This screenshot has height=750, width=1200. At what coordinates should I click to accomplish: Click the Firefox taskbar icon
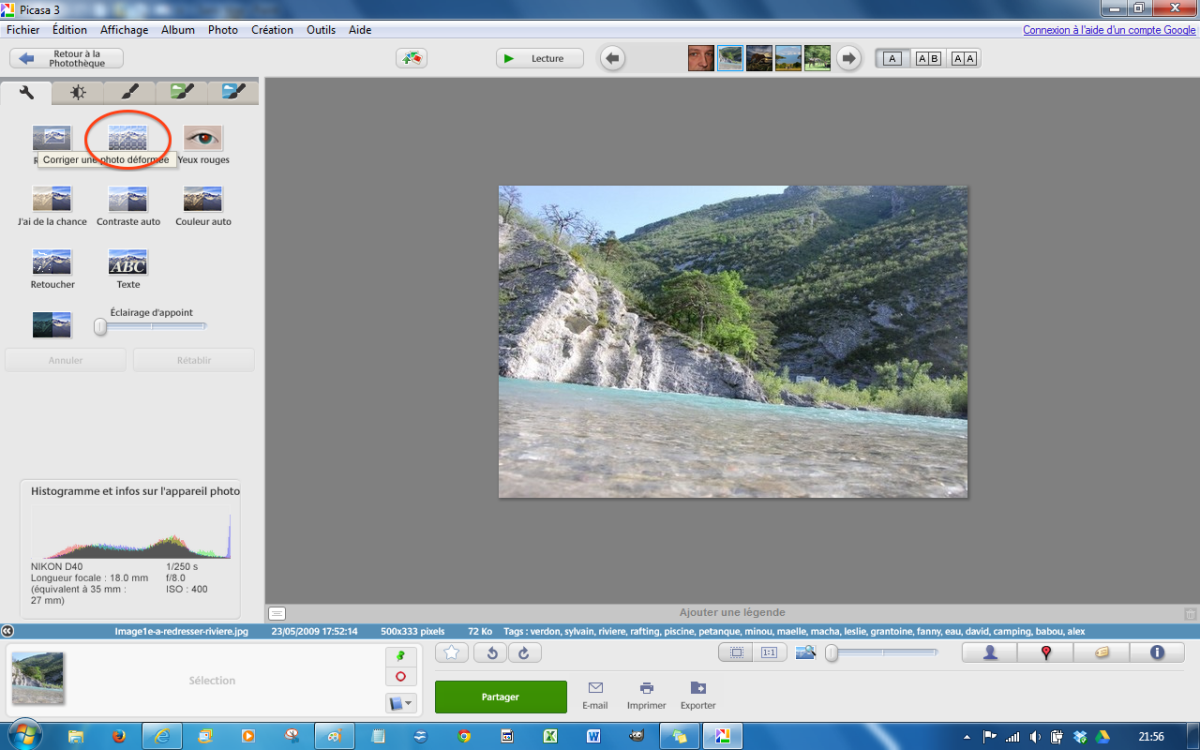pos(120,736)
